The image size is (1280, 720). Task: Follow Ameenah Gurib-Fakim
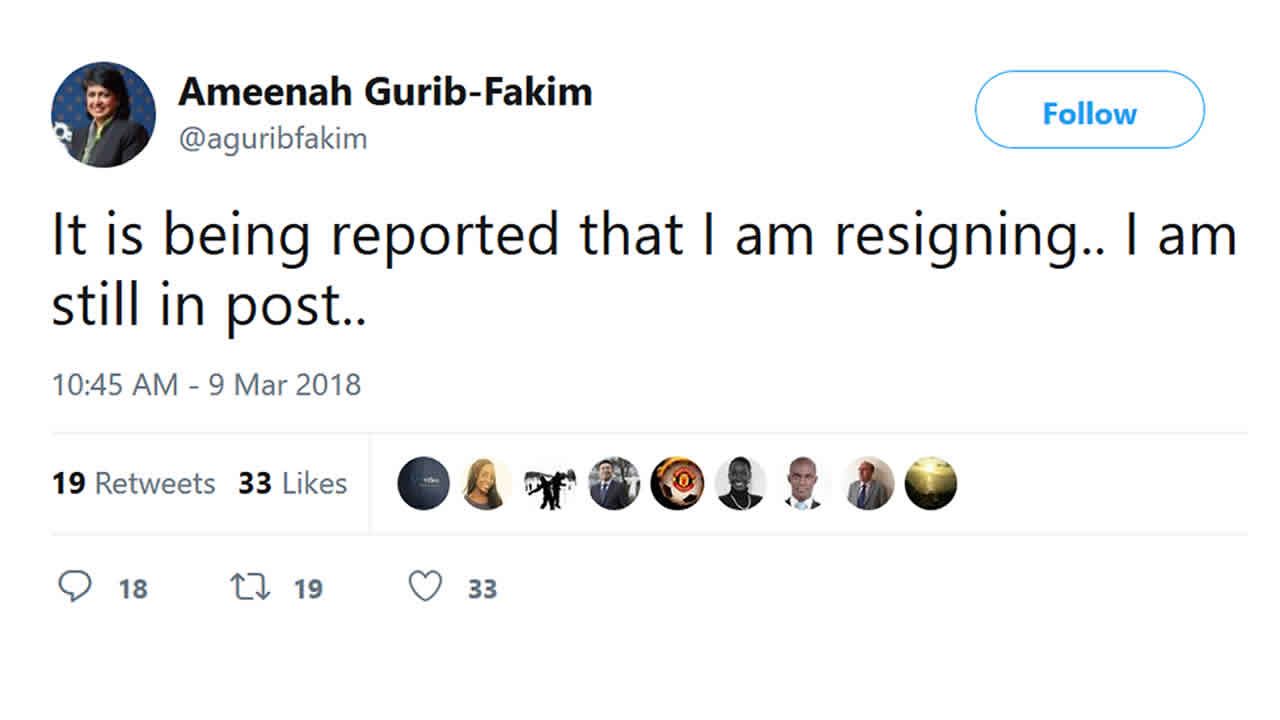tap(1089, 114)
